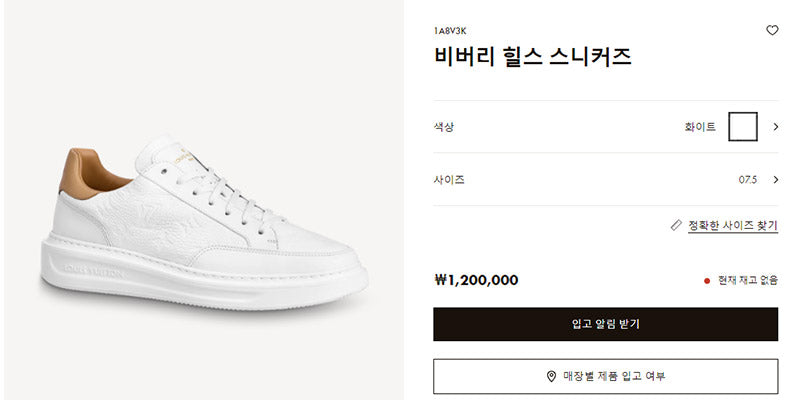
Task: Click the 사이즈 row label
Action: (449, 180)
